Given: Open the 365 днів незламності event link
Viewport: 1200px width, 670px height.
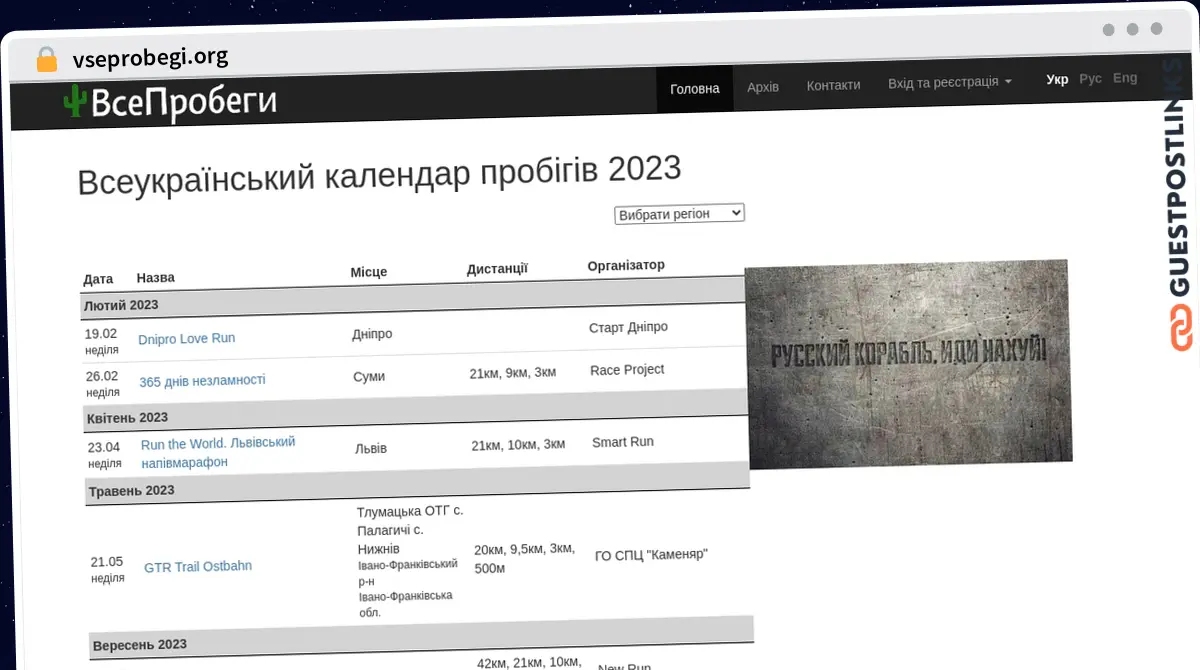Looking at the screenshot, I should coord(202,380).
